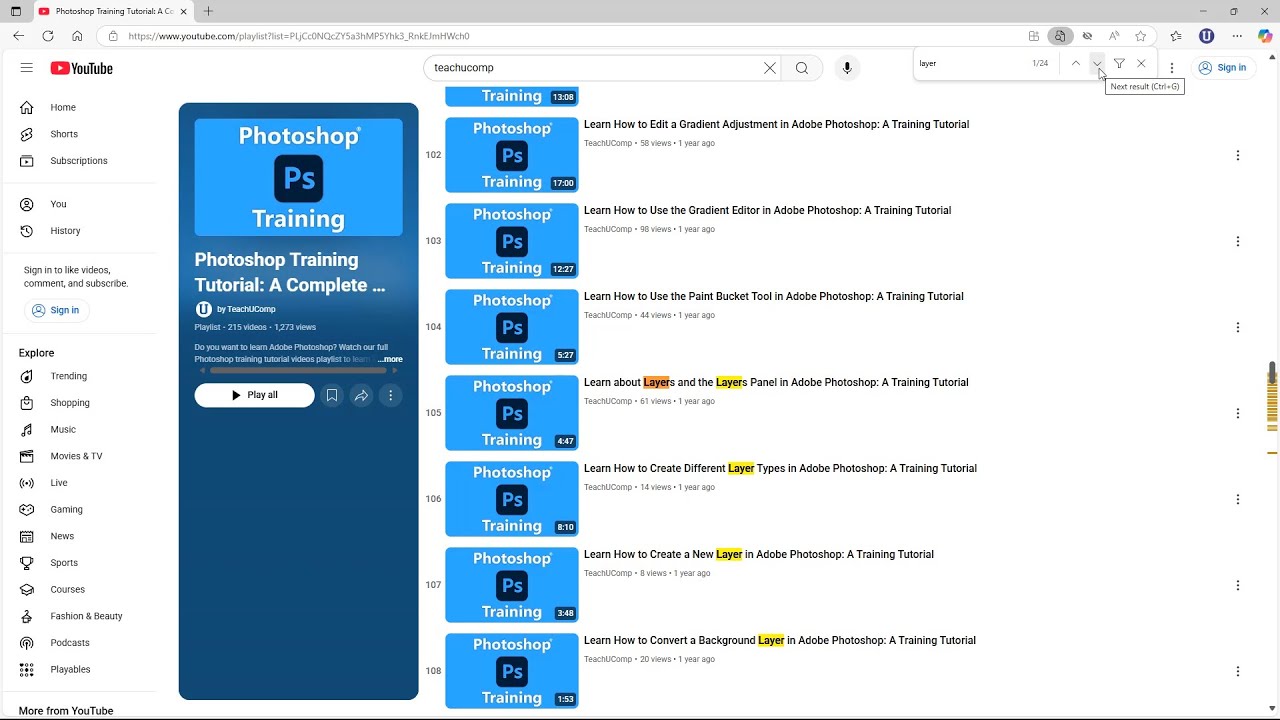Jump to next find result
The image size is (1280, 720).
tap(1097, 63)
